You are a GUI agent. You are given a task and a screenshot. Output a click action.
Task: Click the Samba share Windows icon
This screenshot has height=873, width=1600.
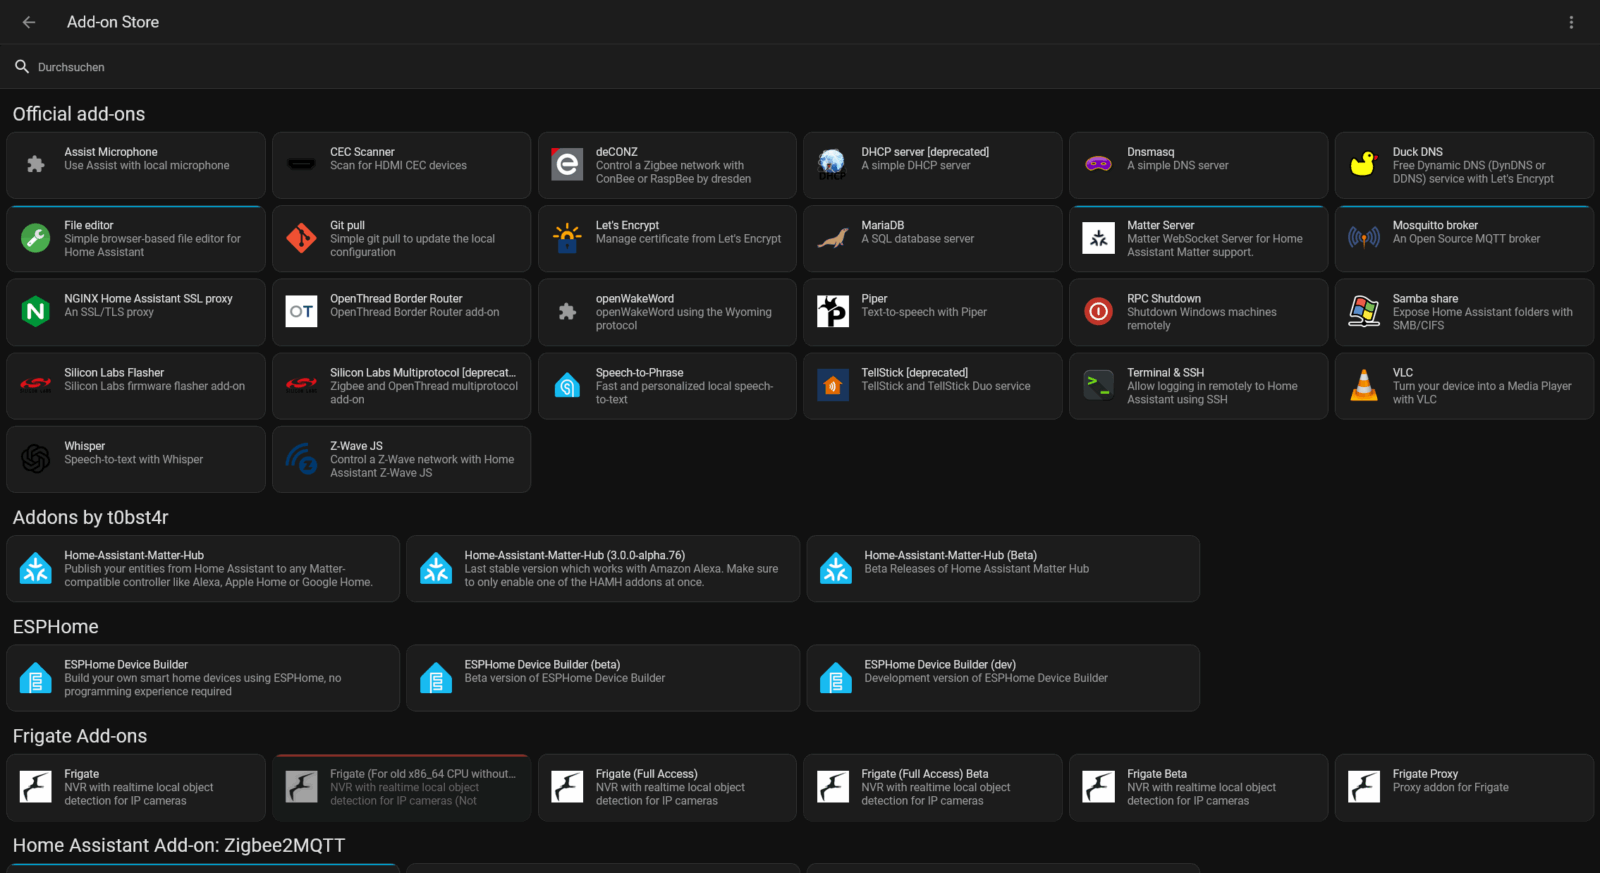(x=1364, y=312)
